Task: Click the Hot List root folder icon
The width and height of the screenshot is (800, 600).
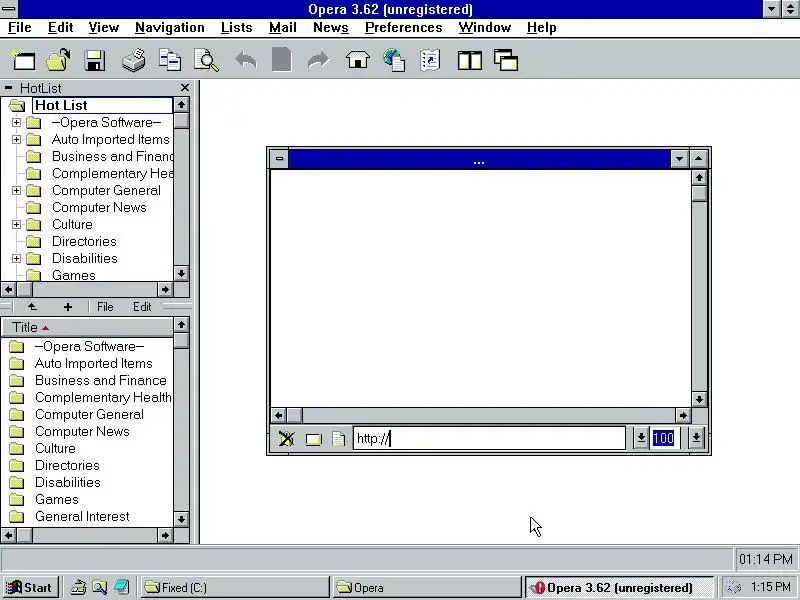Action: 17,106
